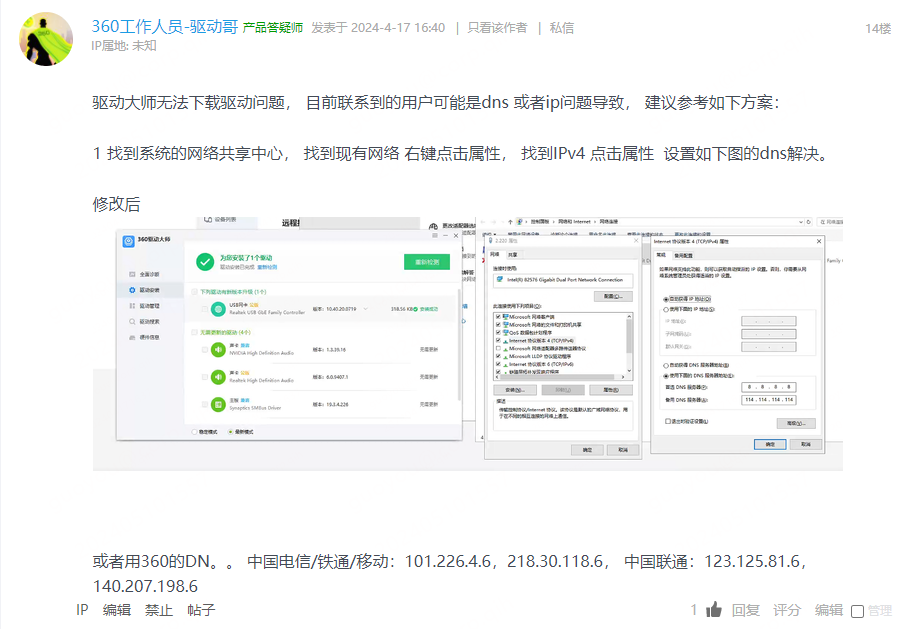This screenshot has width=918, height=629.
Task: Click the text 修改后
Action: [x=117, y=204]
